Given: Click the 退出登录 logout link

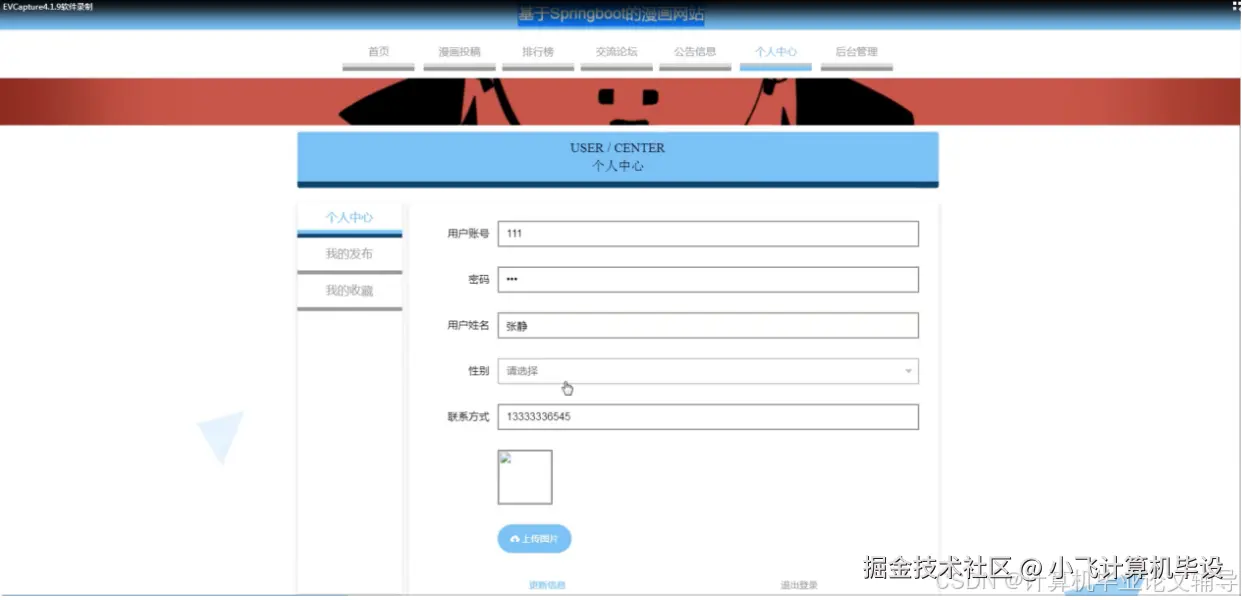Looking at the screenshot, I should [799, 585].
